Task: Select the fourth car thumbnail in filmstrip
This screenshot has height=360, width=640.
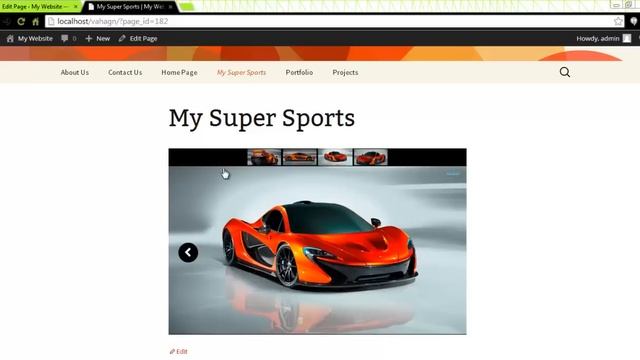Action: pos(371,157)
